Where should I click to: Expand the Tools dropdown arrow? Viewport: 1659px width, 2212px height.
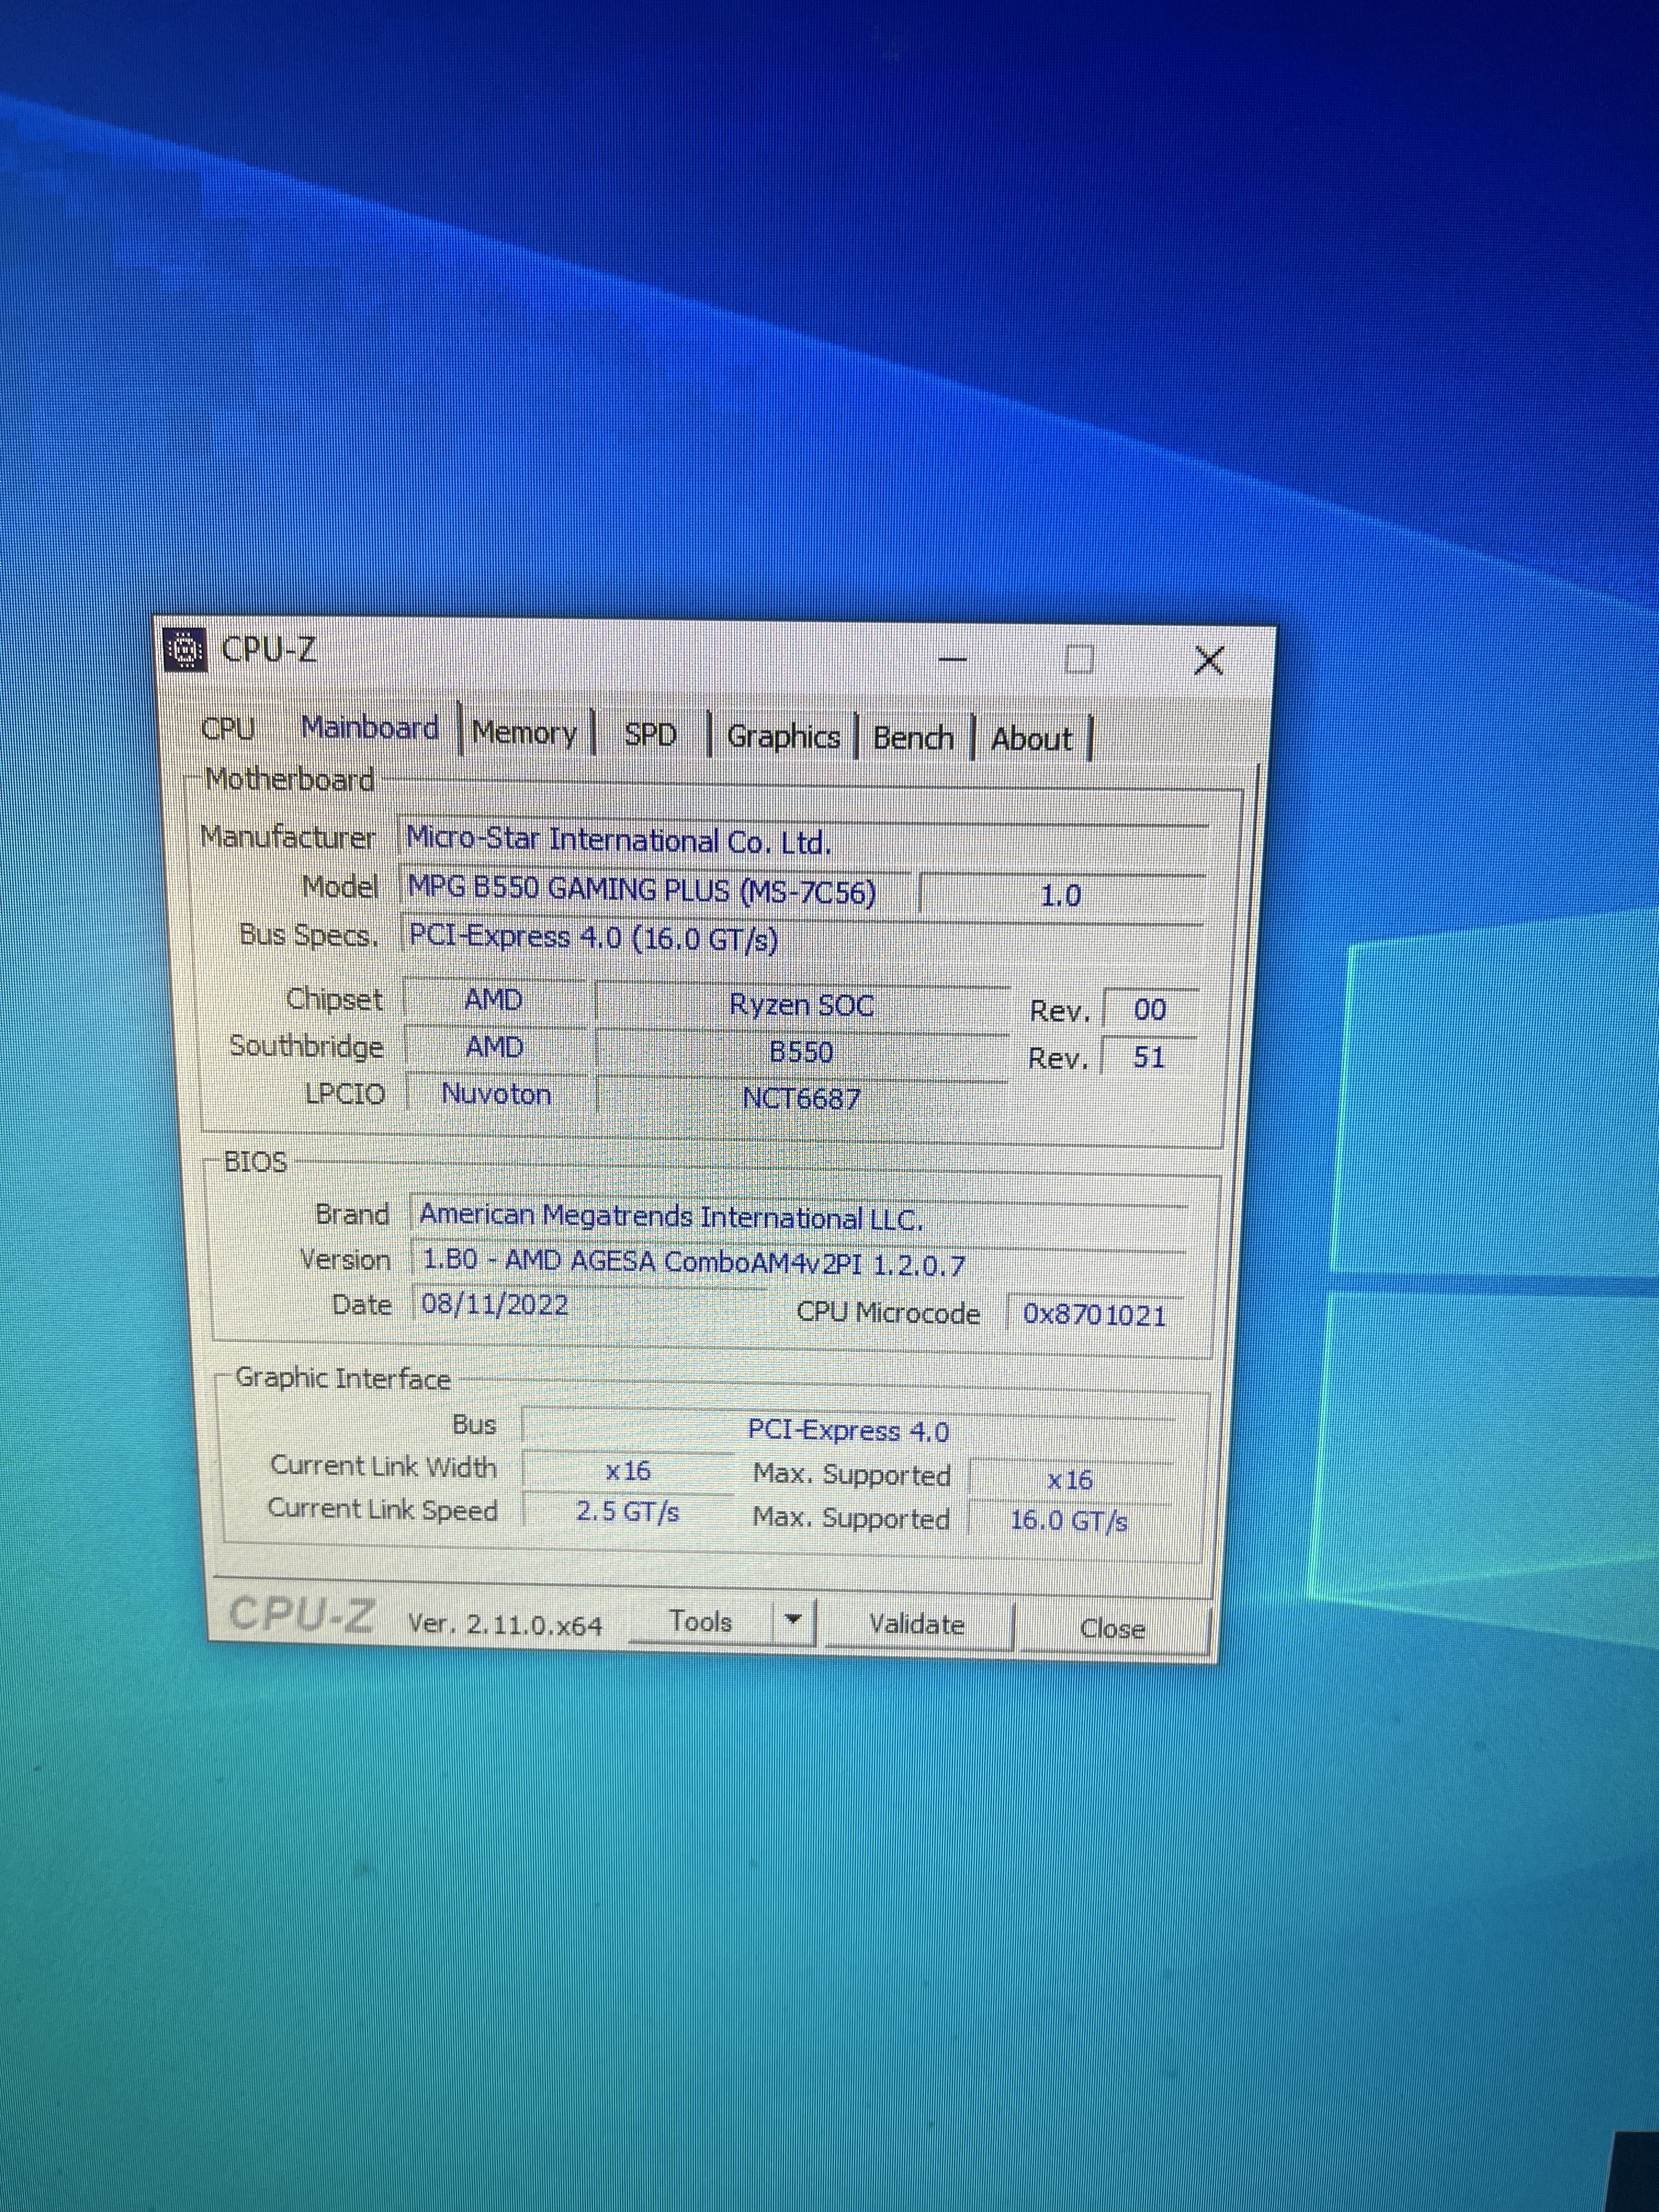(x=793, y=1621)
